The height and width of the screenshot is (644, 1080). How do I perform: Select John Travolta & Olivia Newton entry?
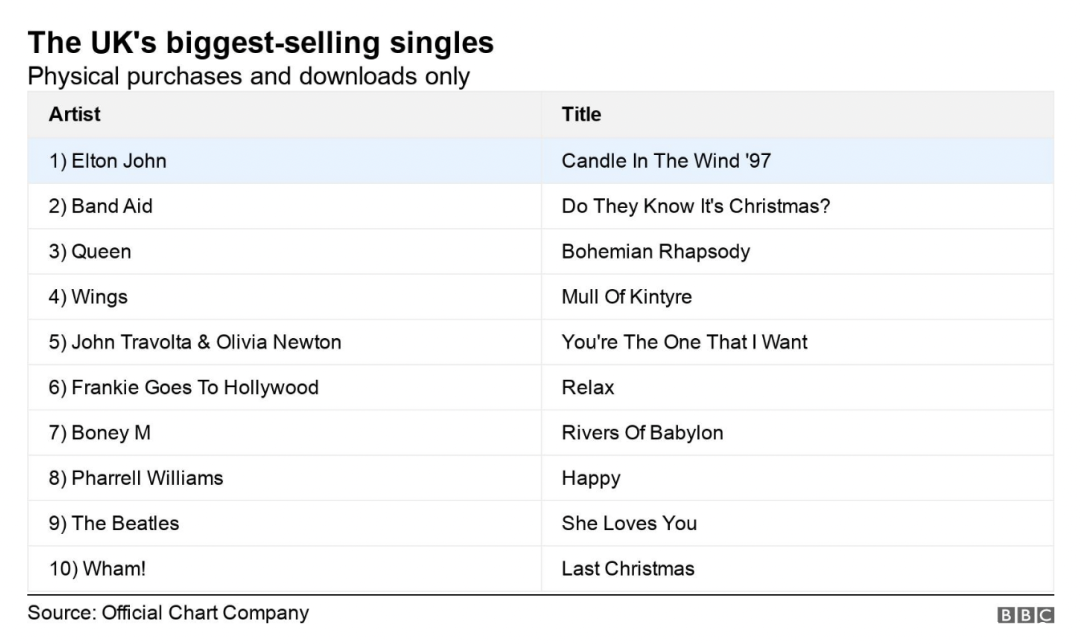click(195, 342)
